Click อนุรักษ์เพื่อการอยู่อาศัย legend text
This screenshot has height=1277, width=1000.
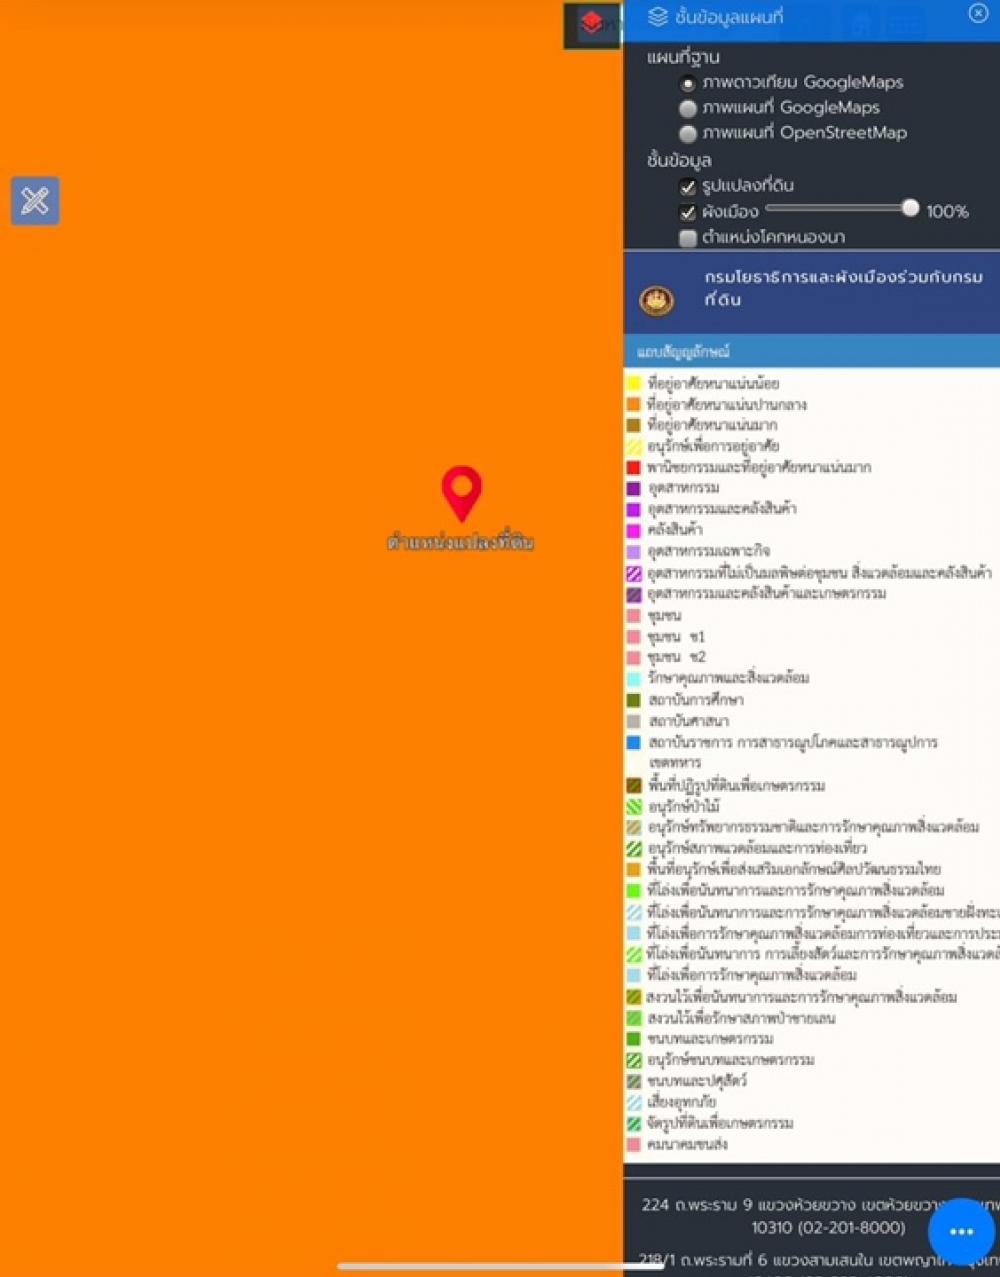tap(713, 446)
